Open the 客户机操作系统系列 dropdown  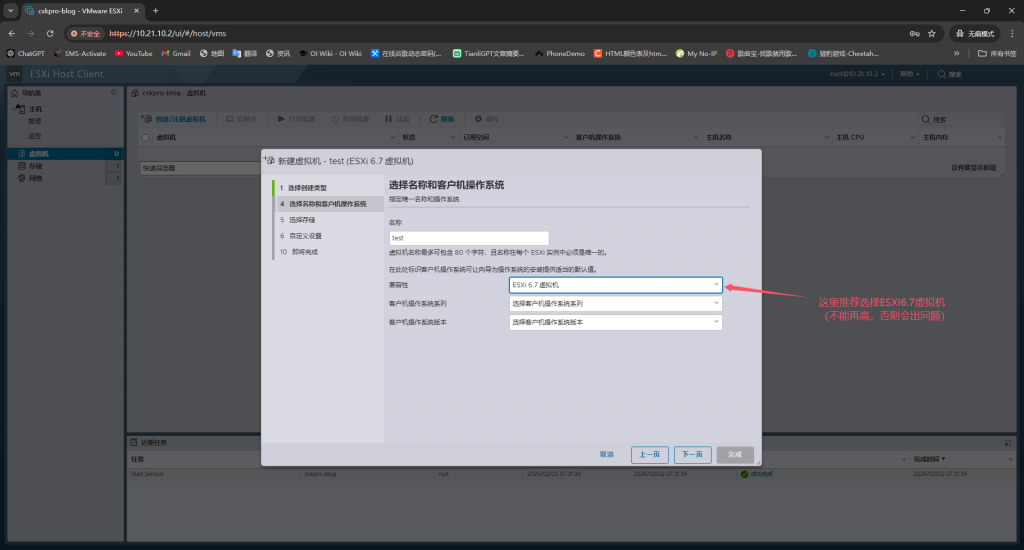click(615, 303)
